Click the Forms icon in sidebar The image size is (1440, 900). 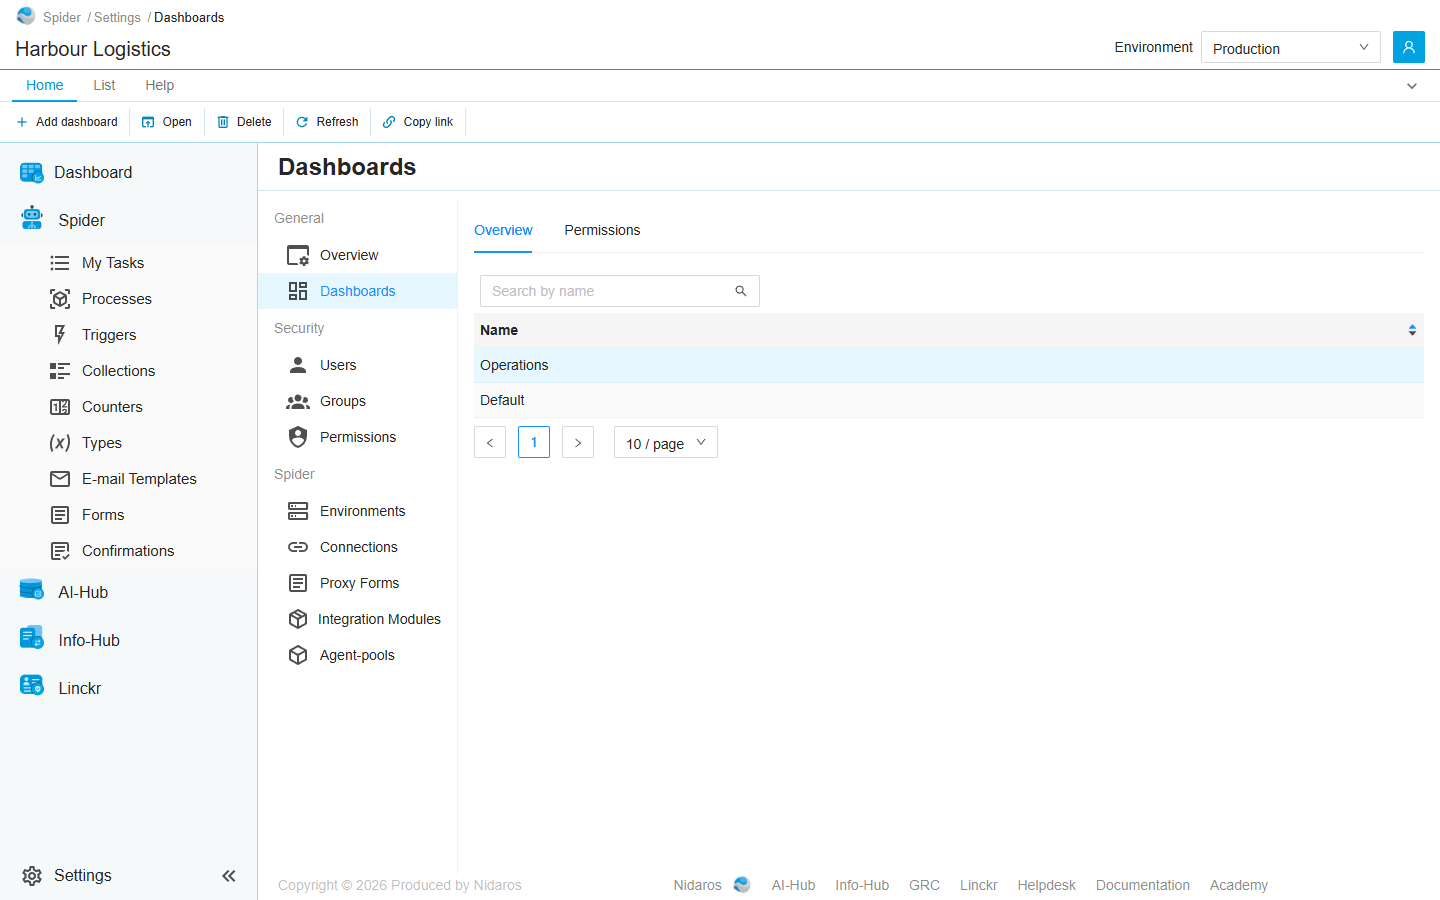[x=60, y=515]
